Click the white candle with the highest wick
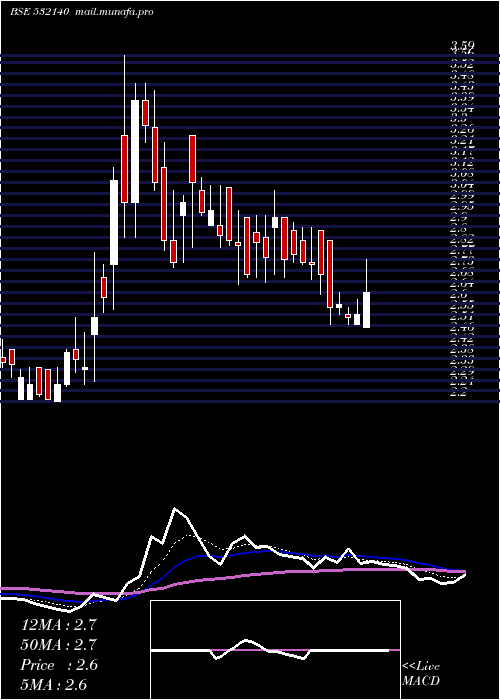The height and width of the screenshot is (700, 500). pyautogui.click(x=135, y=151)
